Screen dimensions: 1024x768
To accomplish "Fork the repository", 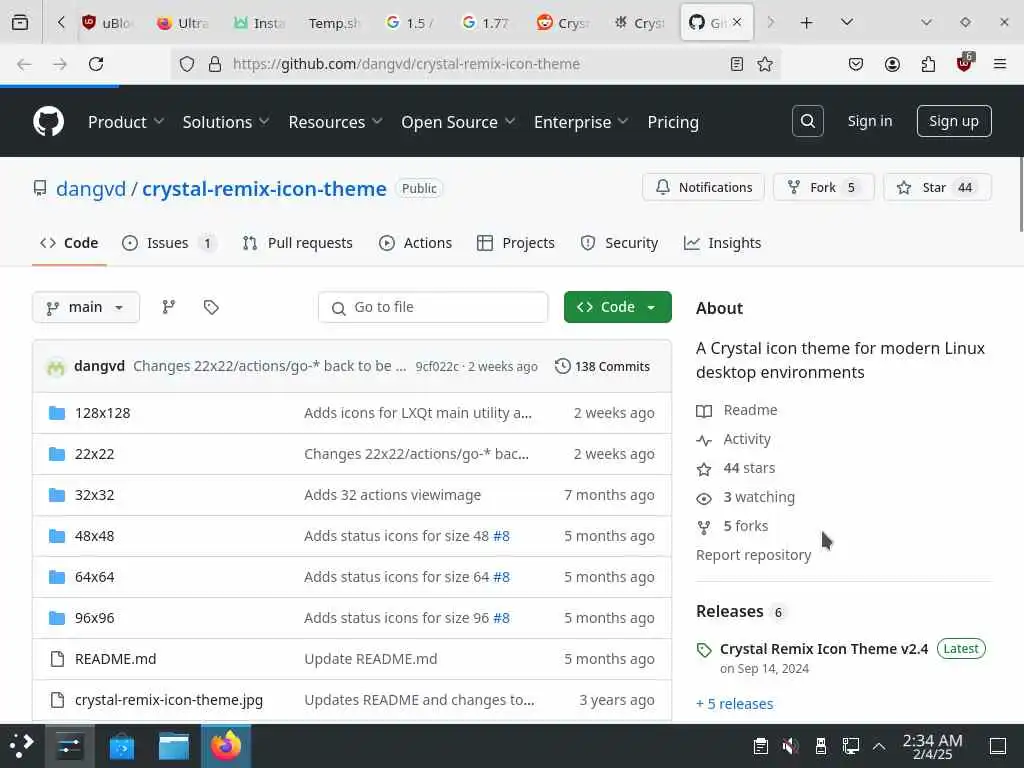I will coord(823,187).
